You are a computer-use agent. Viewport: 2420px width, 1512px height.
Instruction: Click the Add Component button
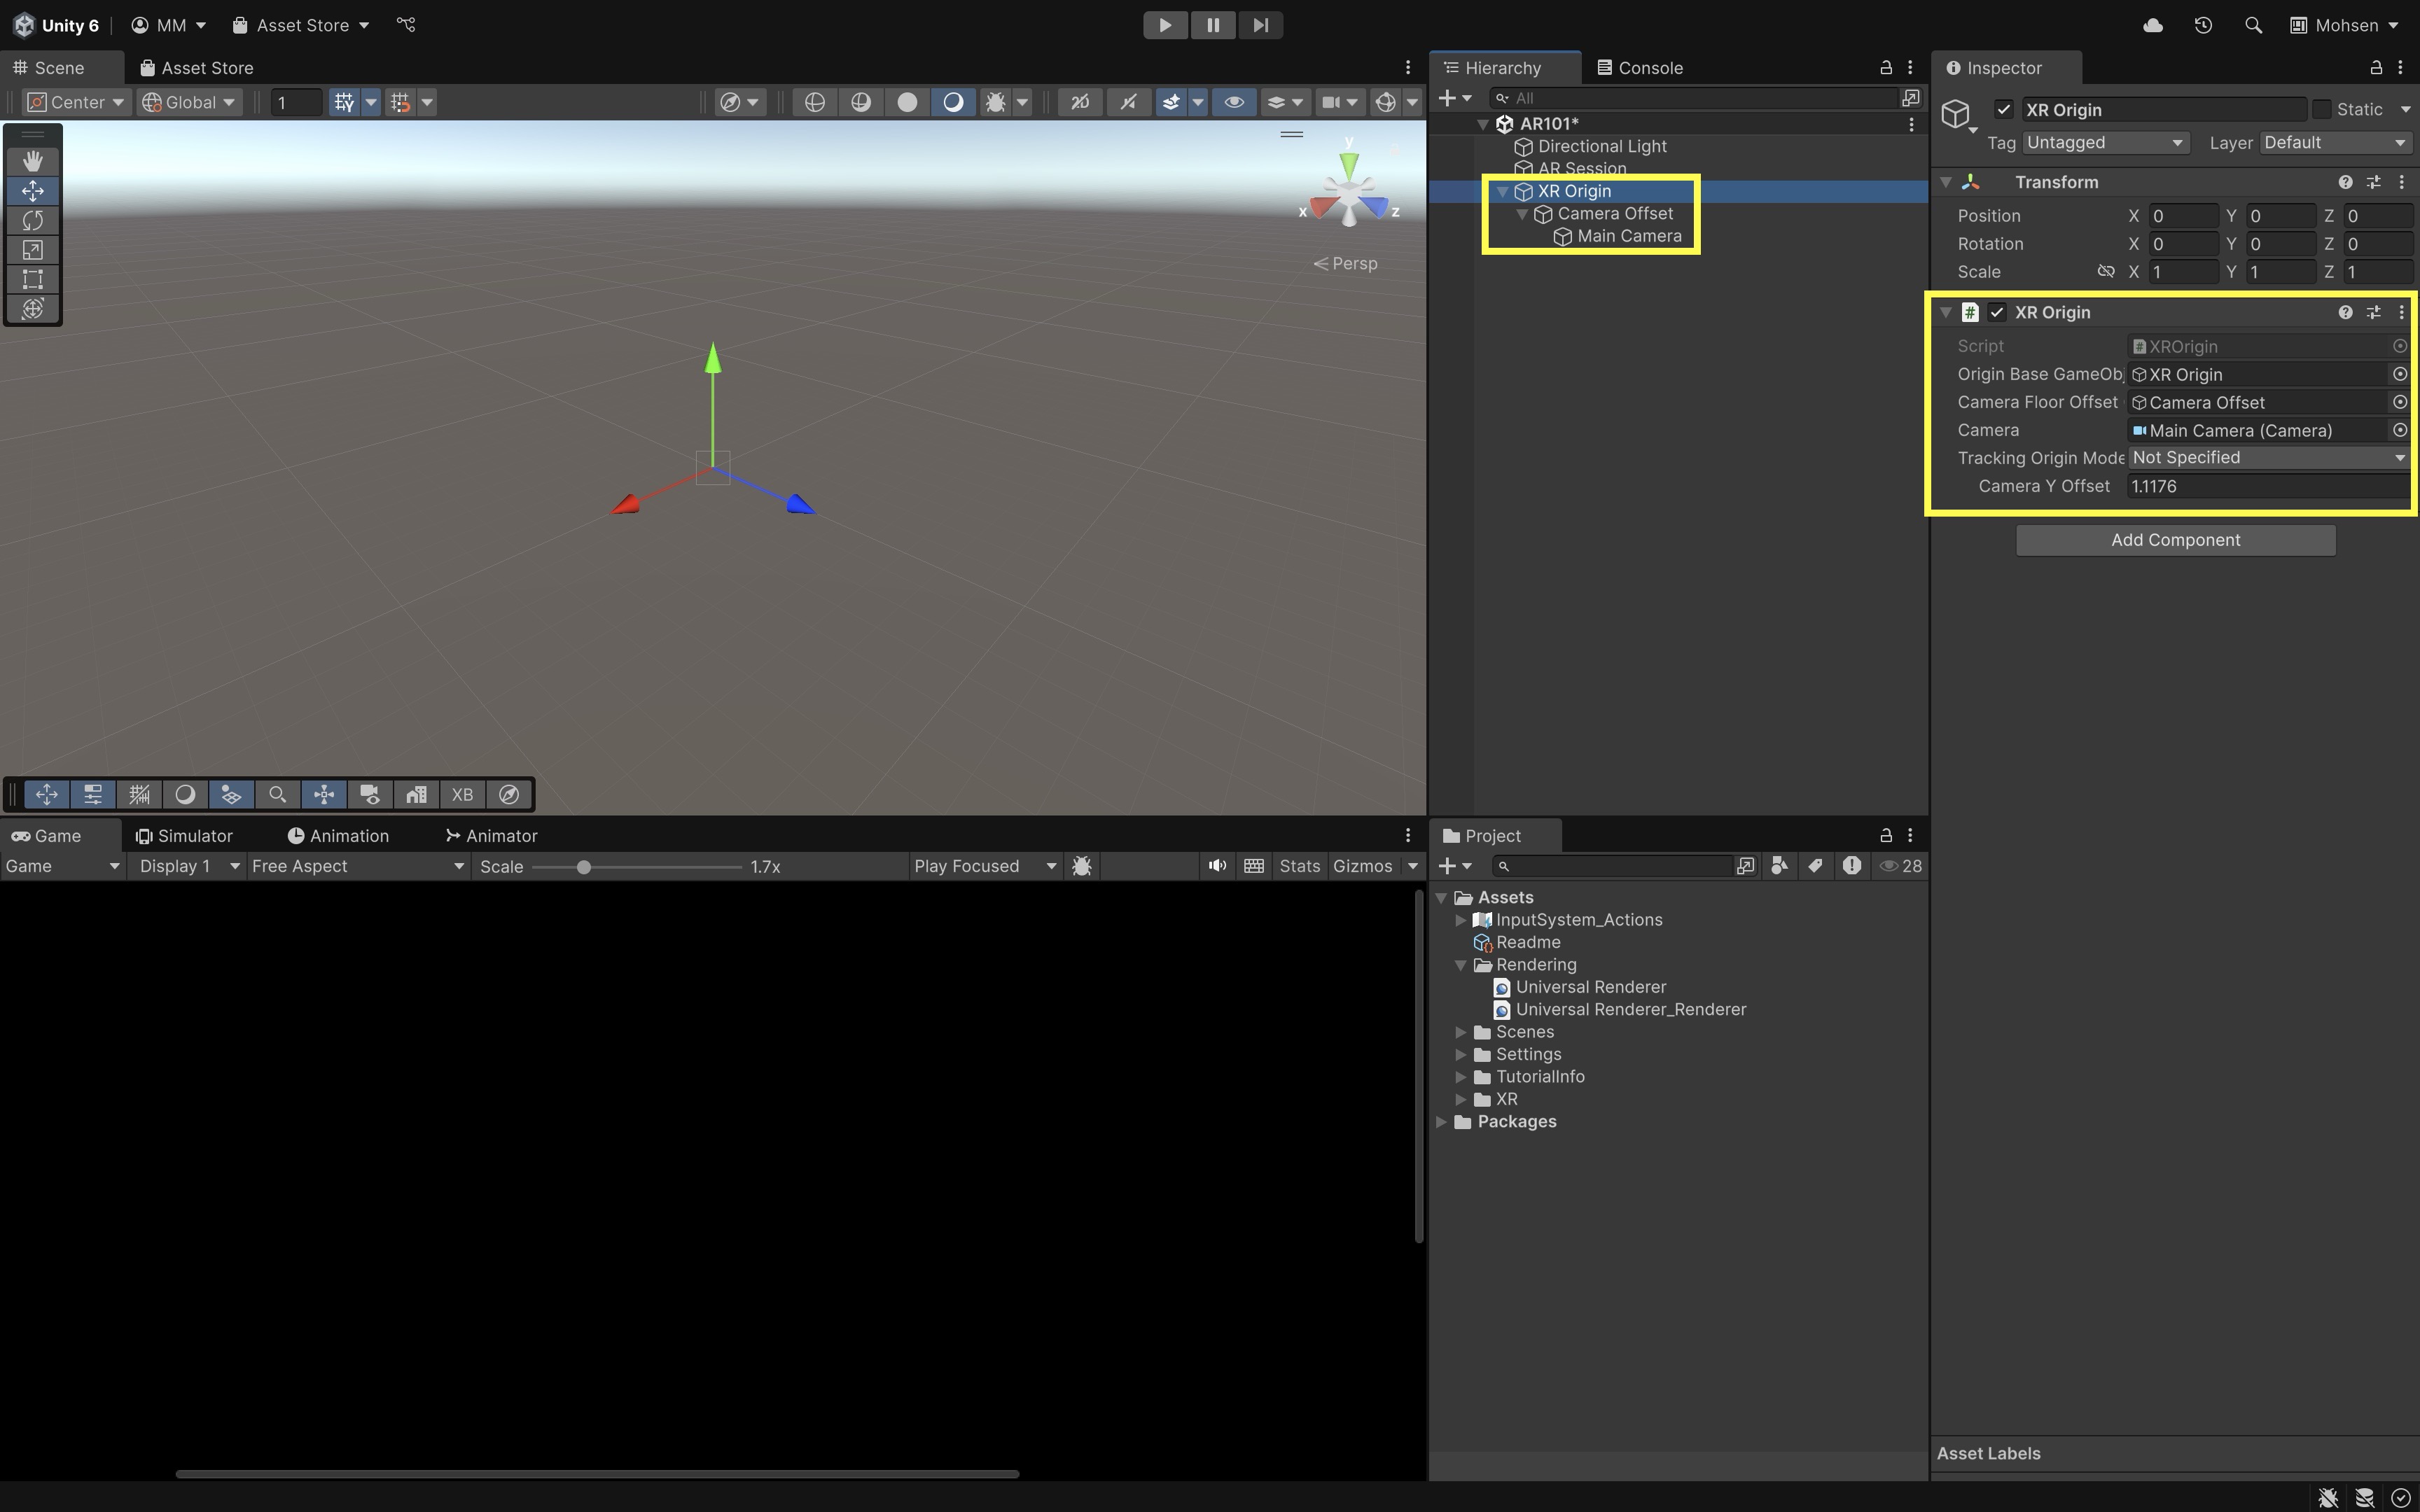pos(2175,540)
